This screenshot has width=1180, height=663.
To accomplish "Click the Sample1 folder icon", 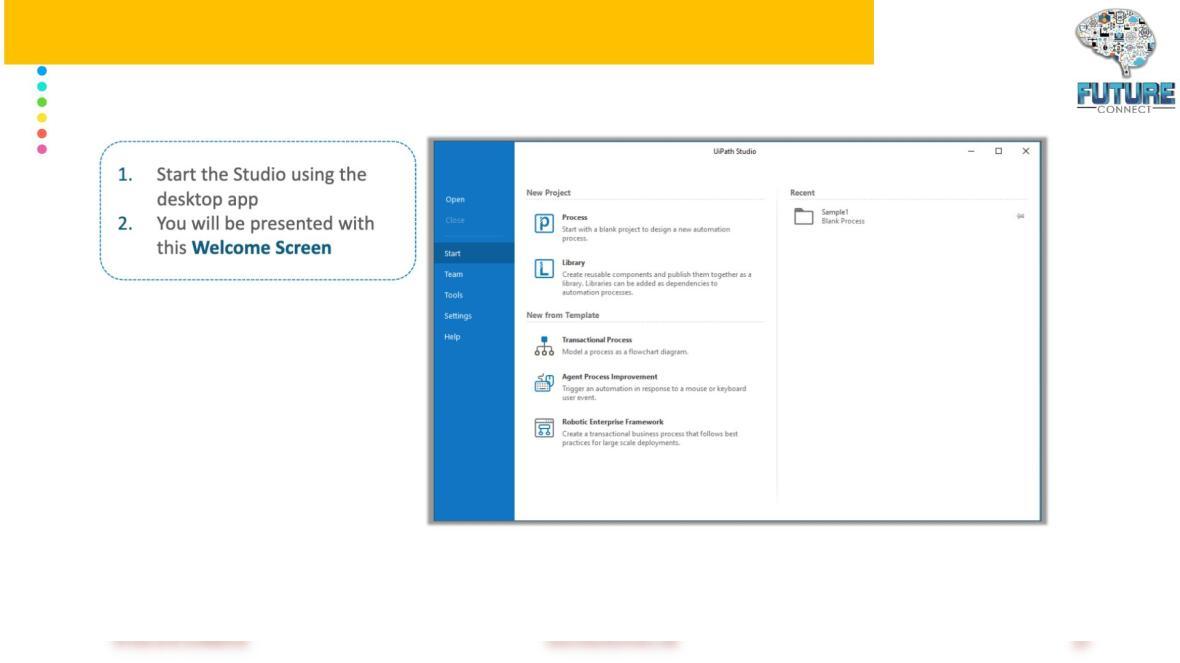I will [804, 217].
